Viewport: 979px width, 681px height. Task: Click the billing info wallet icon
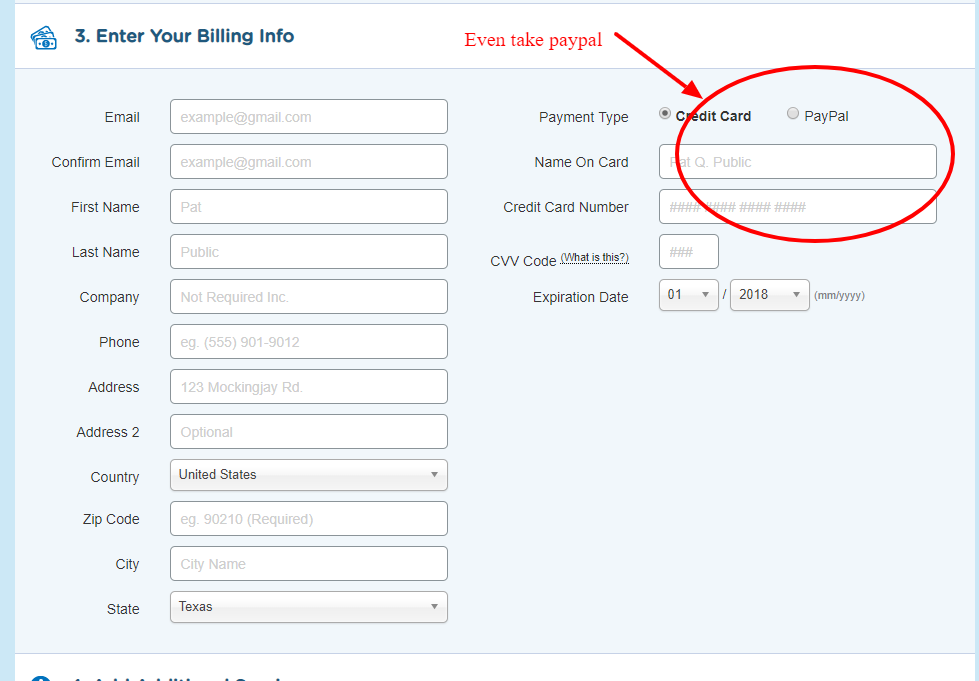pyautogui.click(x=44, y=37)
